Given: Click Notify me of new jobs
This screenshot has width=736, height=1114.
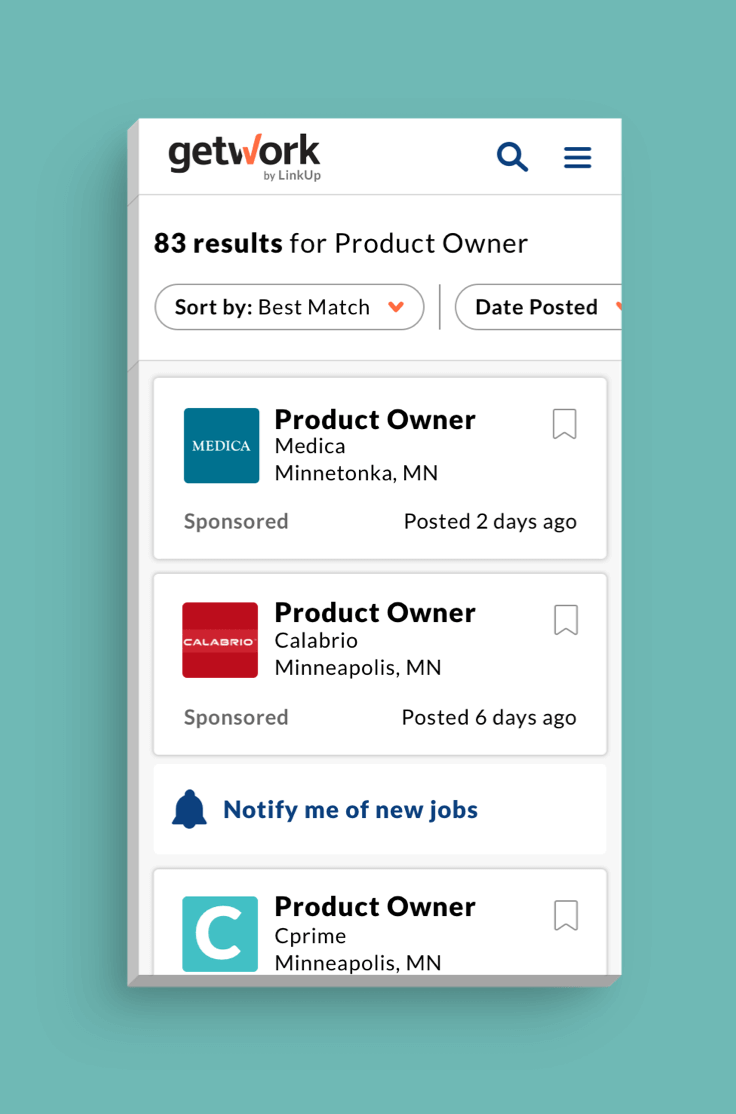Looking at the screenshot, I should pos(350,809).
